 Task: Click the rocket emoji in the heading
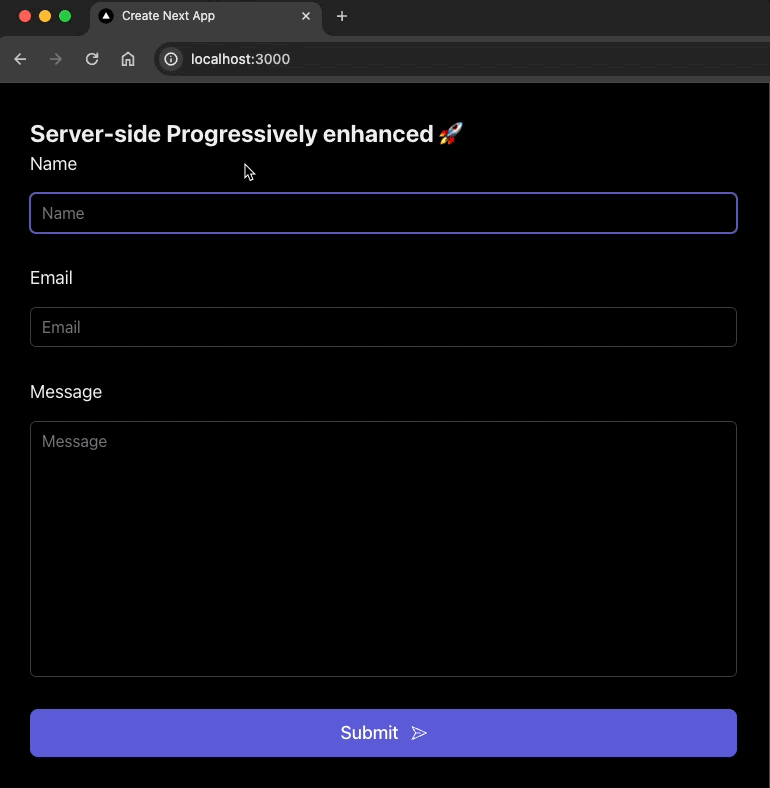(451, 134)
